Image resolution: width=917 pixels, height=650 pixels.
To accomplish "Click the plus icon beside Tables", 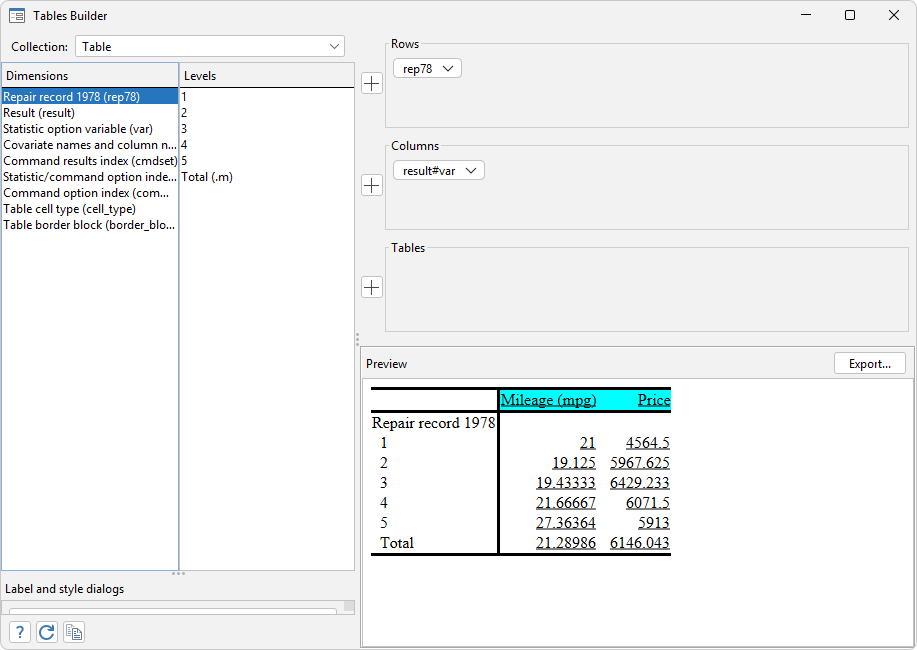I will 371,287.
